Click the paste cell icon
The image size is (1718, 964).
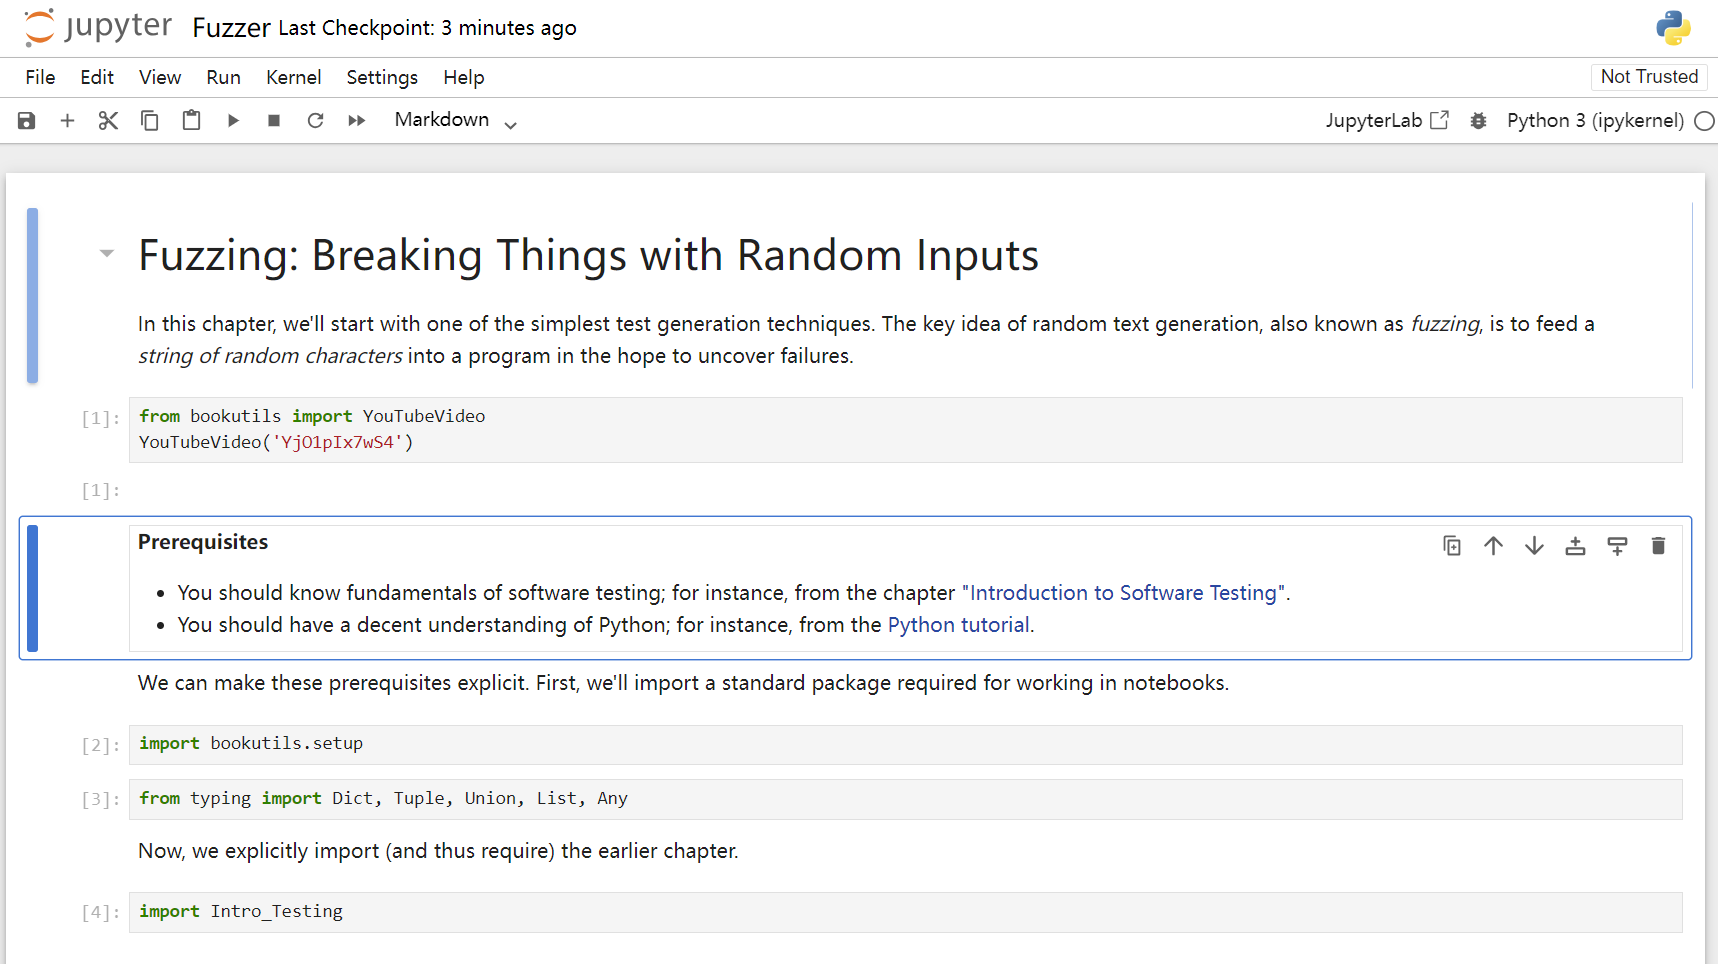191,121
